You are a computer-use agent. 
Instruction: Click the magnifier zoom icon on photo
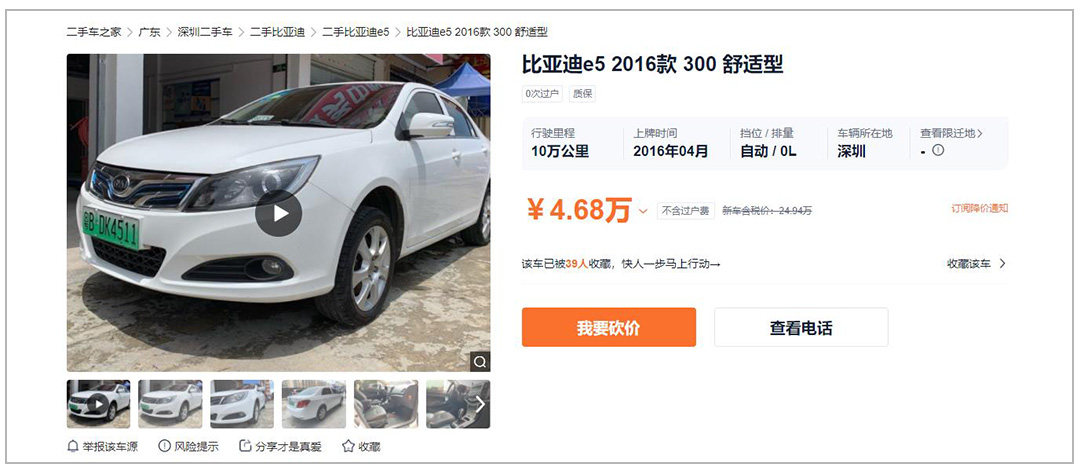pyautogui.click(x=480, y=361)
